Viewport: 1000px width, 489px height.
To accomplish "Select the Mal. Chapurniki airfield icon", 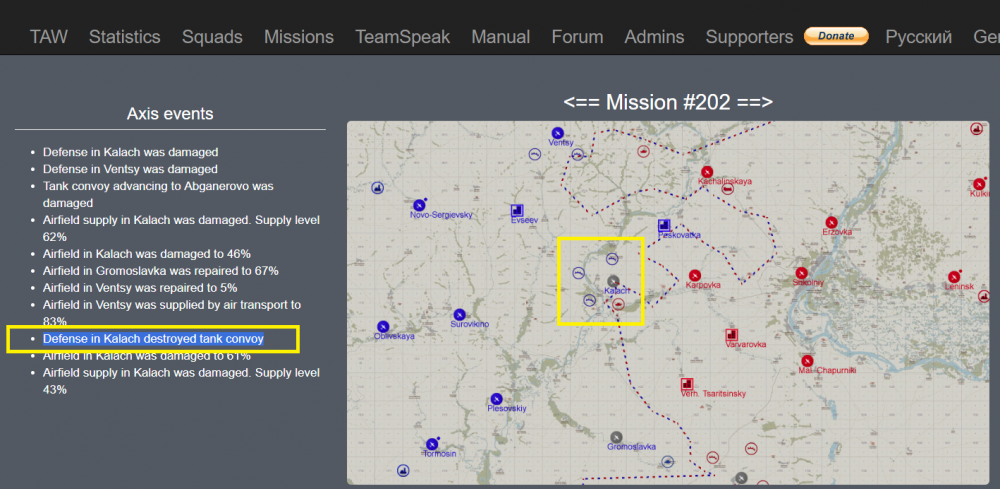I will pyautogui.click(x=807, y=361).
